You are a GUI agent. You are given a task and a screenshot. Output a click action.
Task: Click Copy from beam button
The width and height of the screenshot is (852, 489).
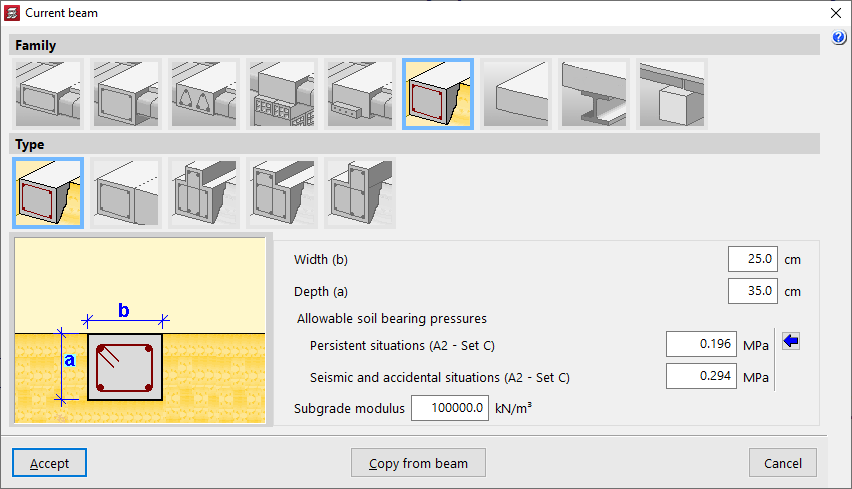click(x=418, y=463)
